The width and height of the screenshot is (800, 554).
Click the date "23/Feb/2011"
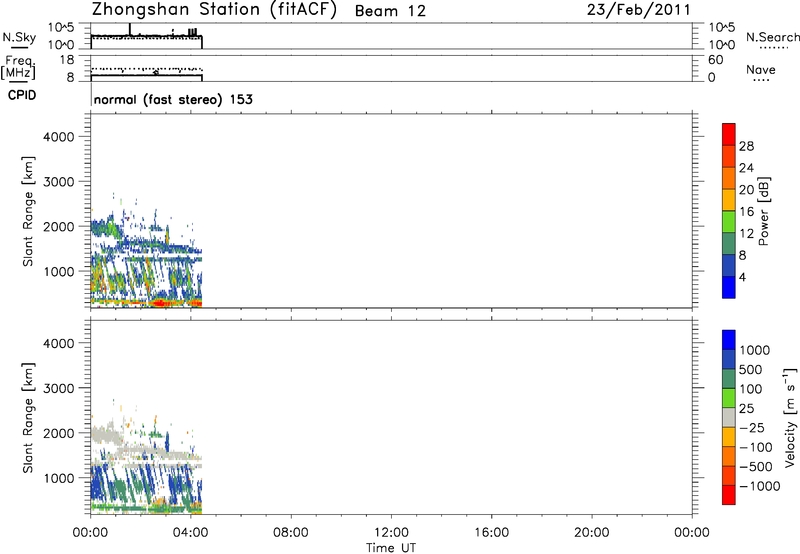(x=639, y=10)
